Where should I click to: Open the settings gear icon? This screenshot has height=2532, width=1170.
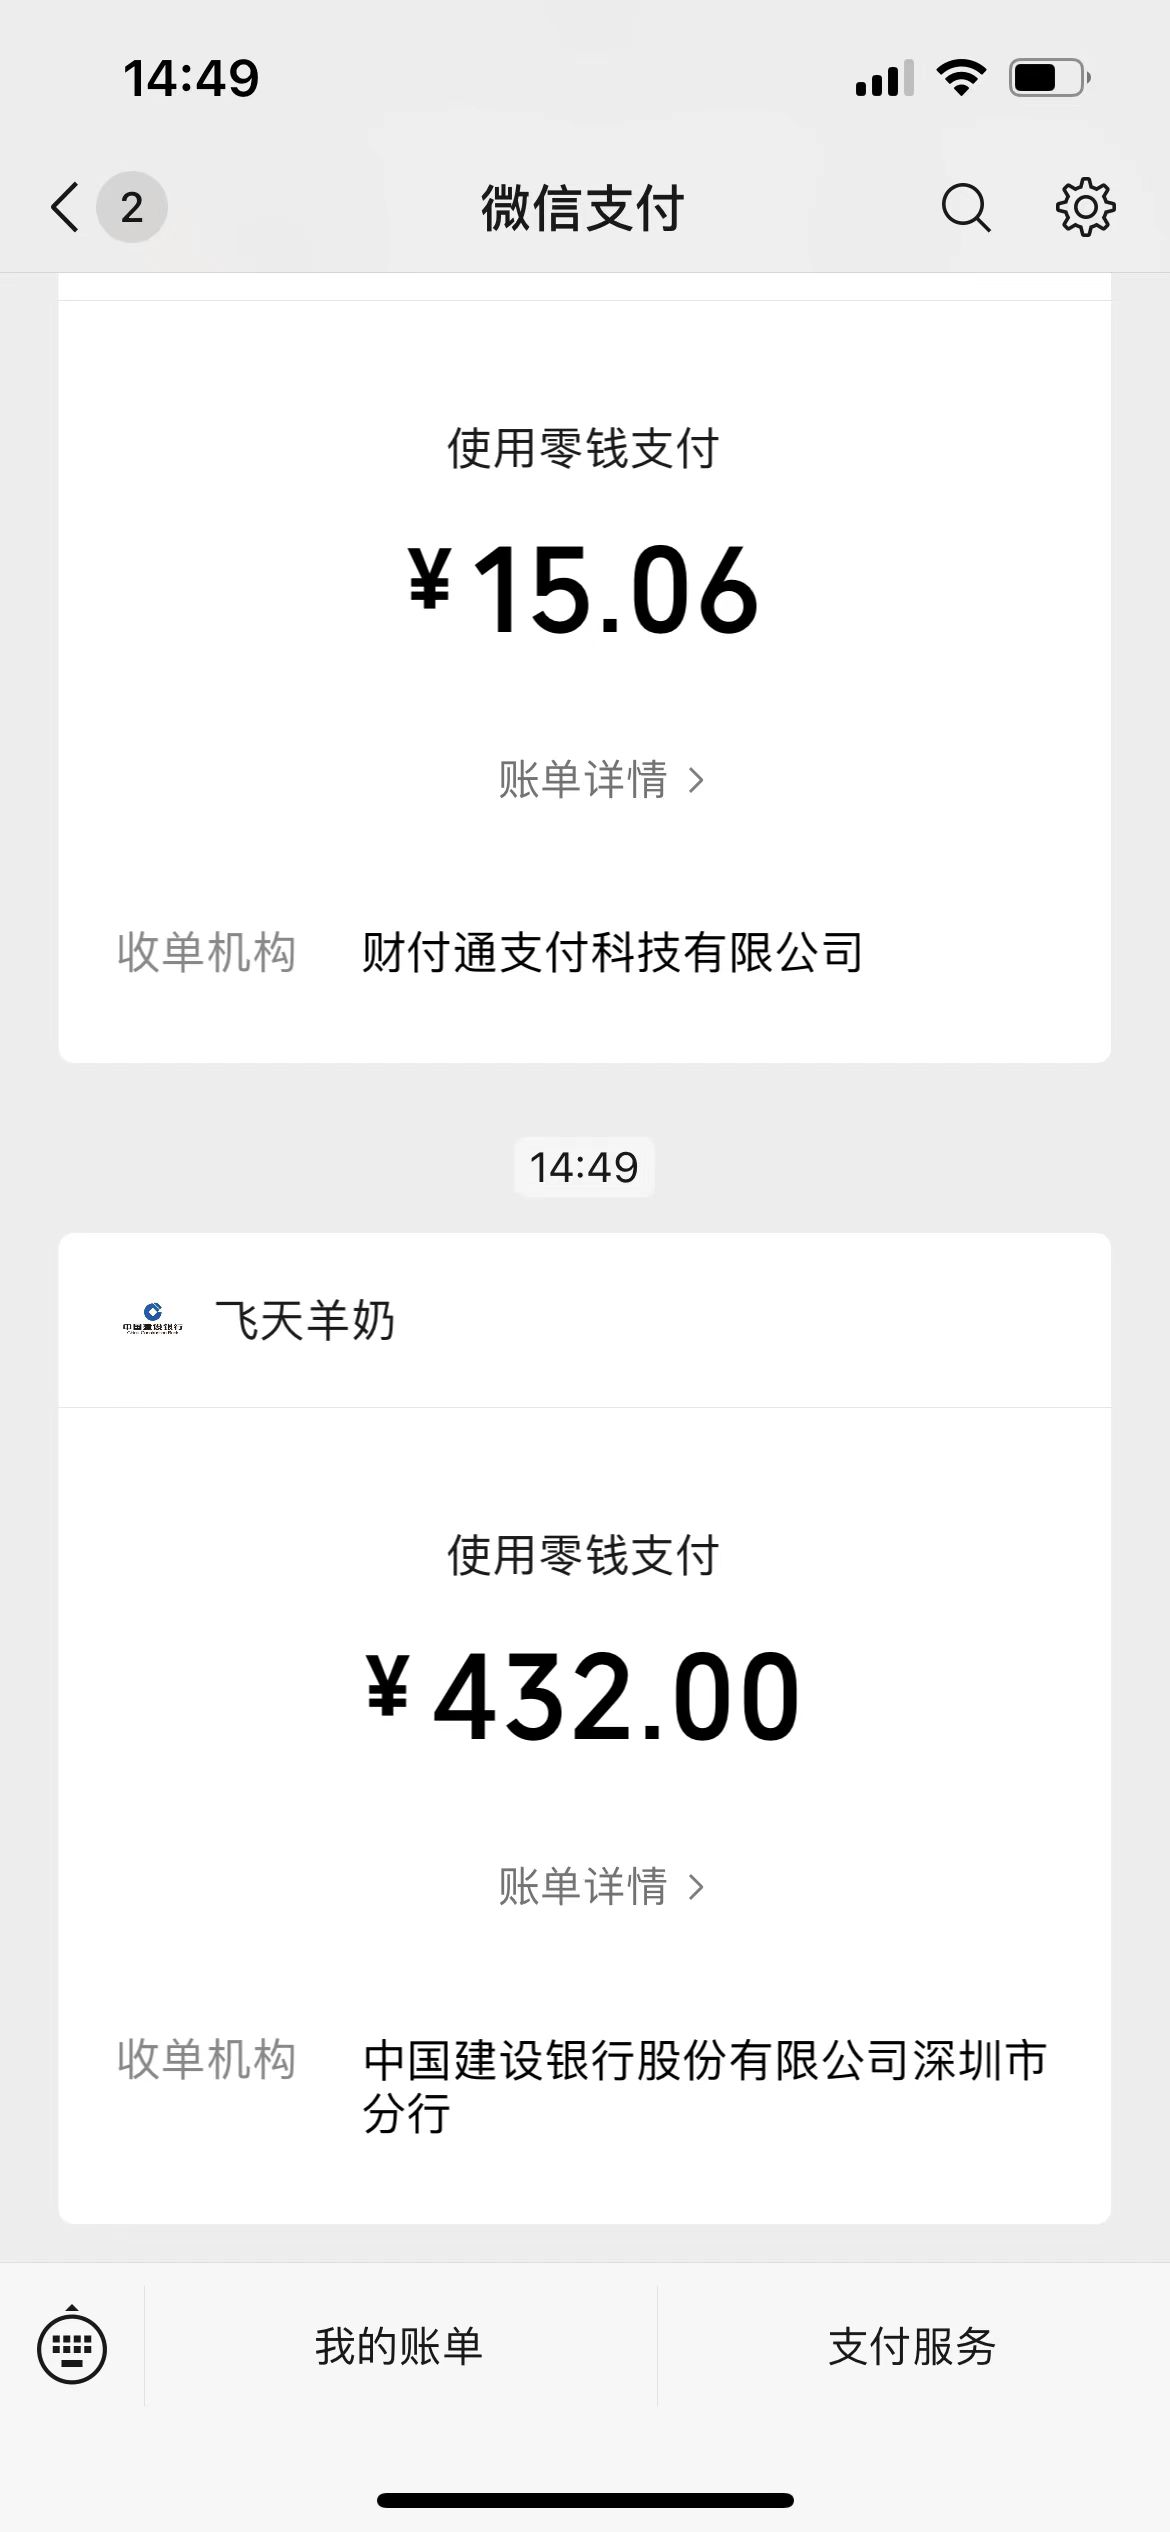(1085, 208)
